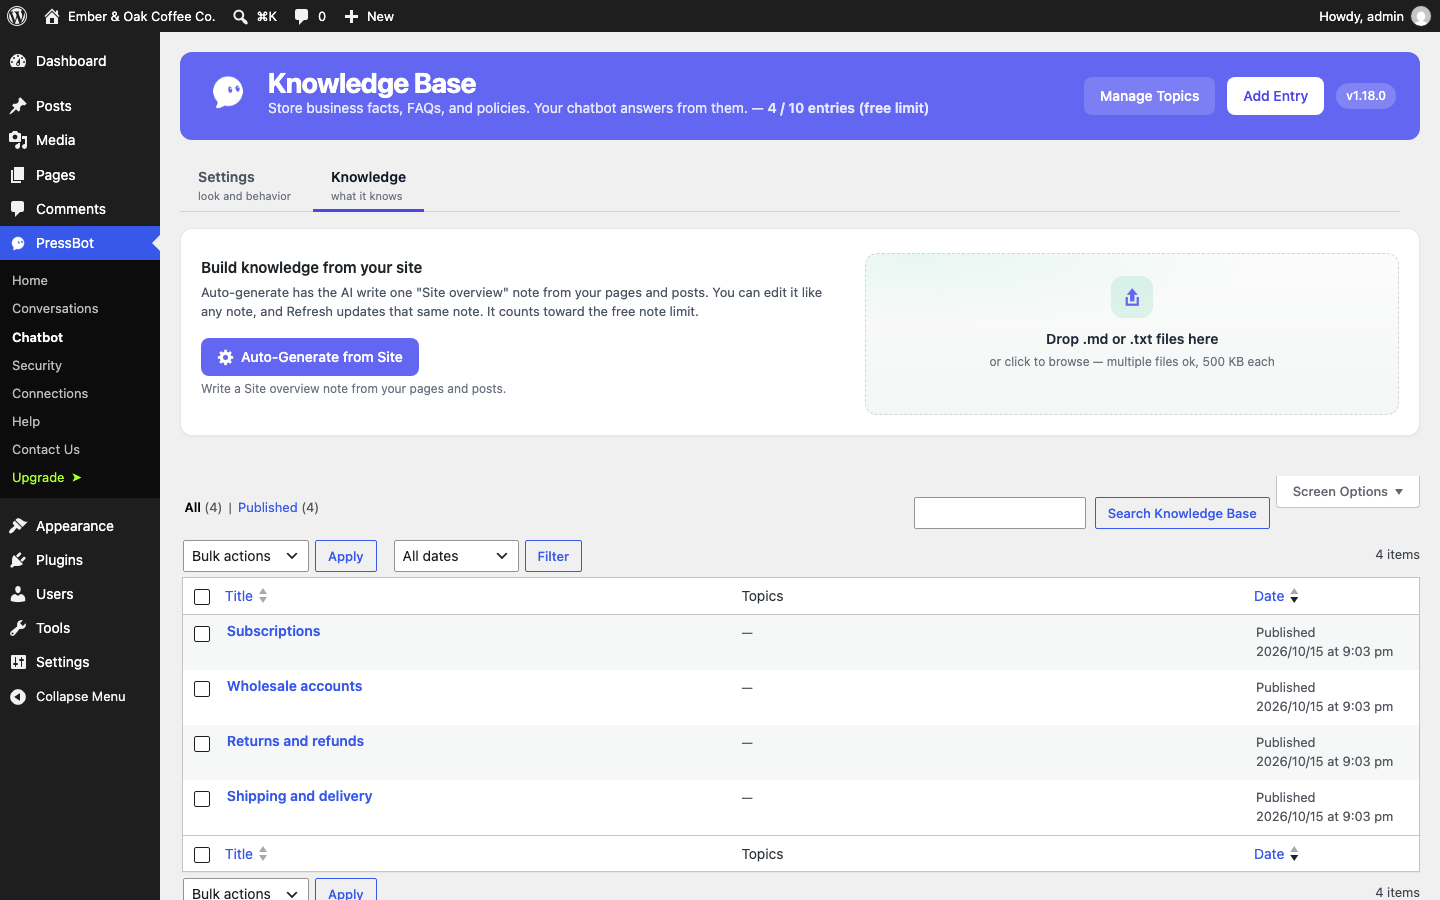Check the Wholesale accounts row checkbox
Image resolution: width=1440 pixels, height=900 pixels.
[x=202, y=689]
